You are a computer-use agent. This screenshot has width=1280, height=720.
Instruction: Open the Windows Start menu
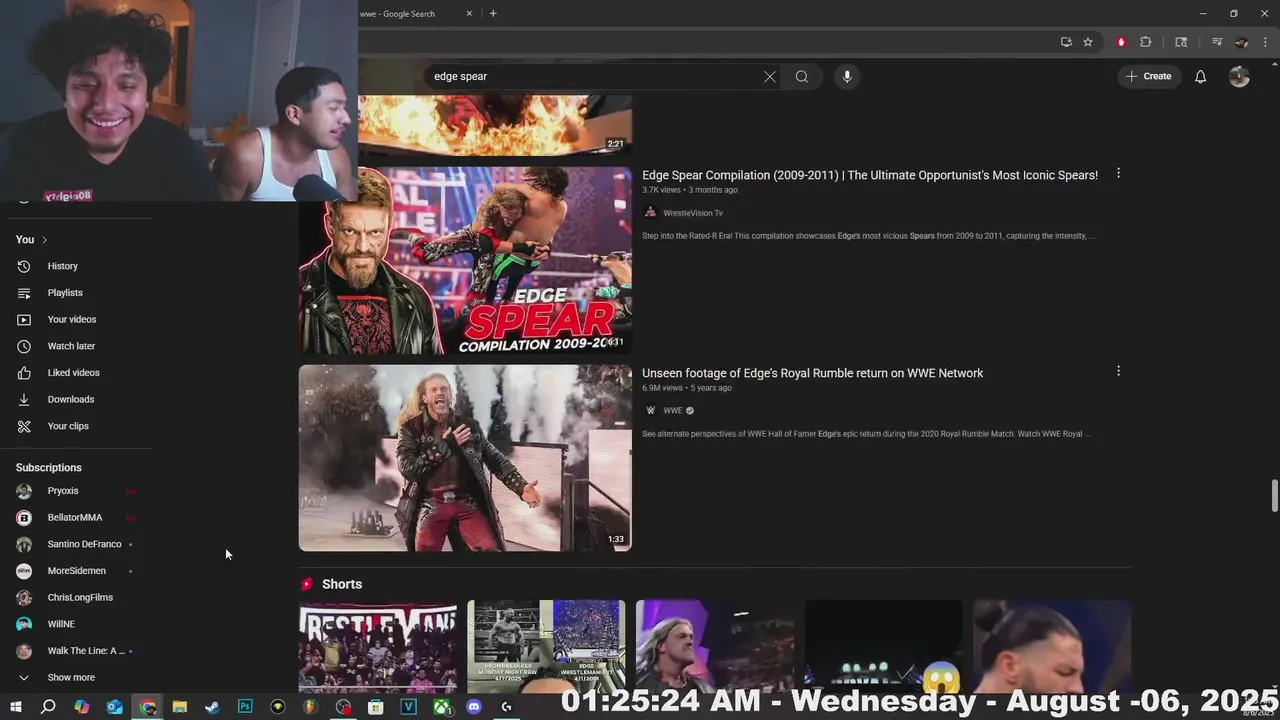click(15, 707)
